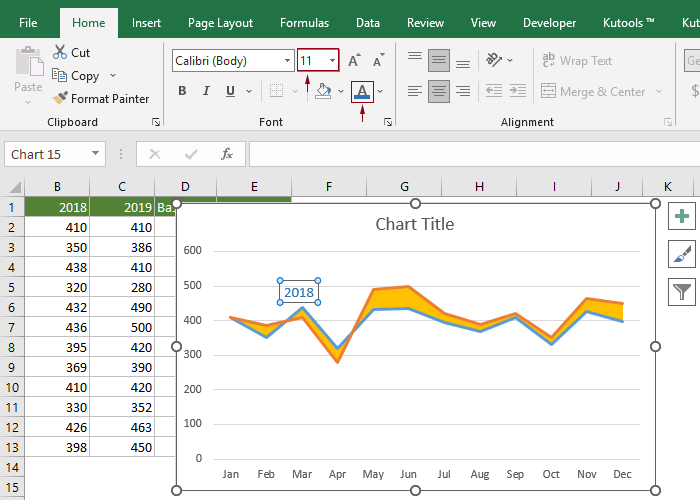The height and width of the screenshot is (500, 700).
Task: Open the Page Layout tab
Action: click(x=220, y=22)
